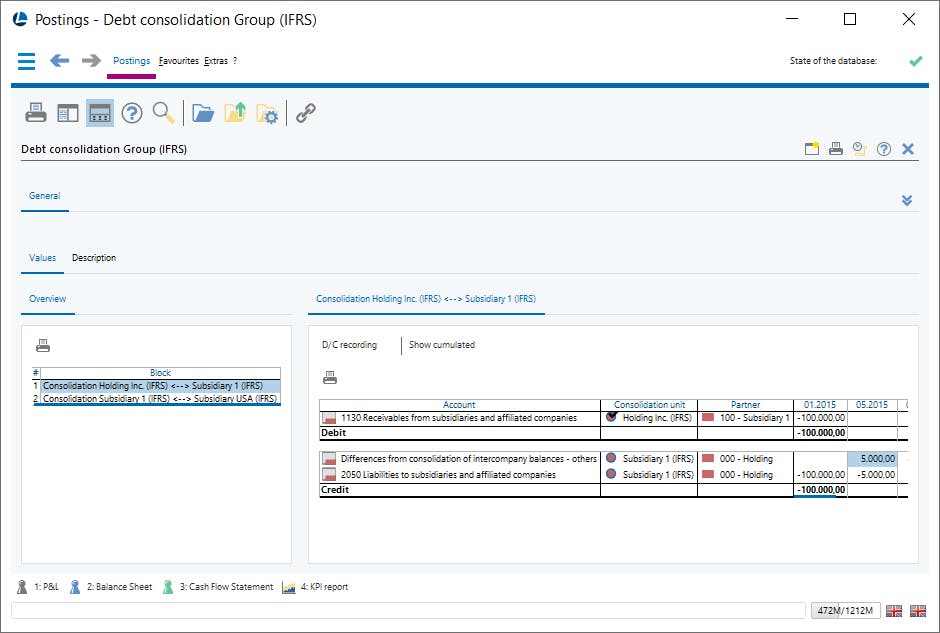This screenshot has width=940, height=633.
Task: Click the folder with green arrow icon
Action: pyautogui.click(x=235, y=113)
